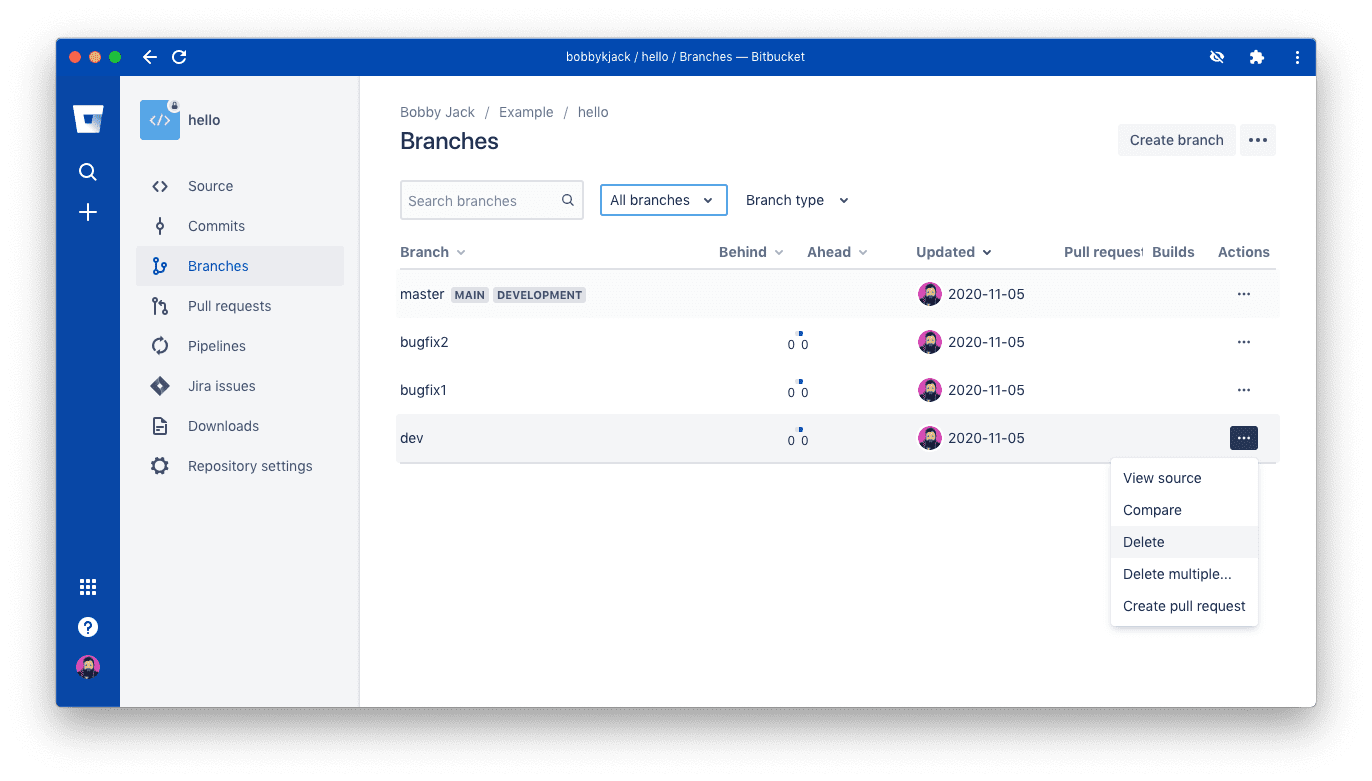Select Branches in sidebar navigation
This screenshot has height=781, width=1372.
(x=240, y=266)
